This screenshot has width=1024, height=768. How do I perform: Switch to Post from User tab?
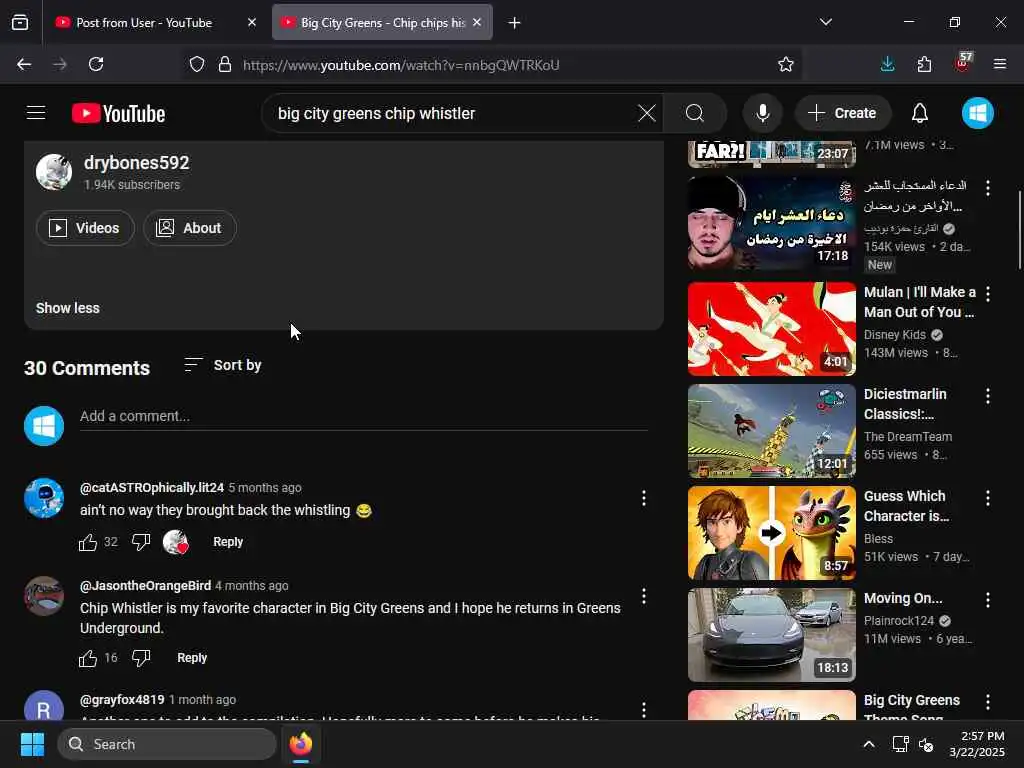(x=144, y=23)
